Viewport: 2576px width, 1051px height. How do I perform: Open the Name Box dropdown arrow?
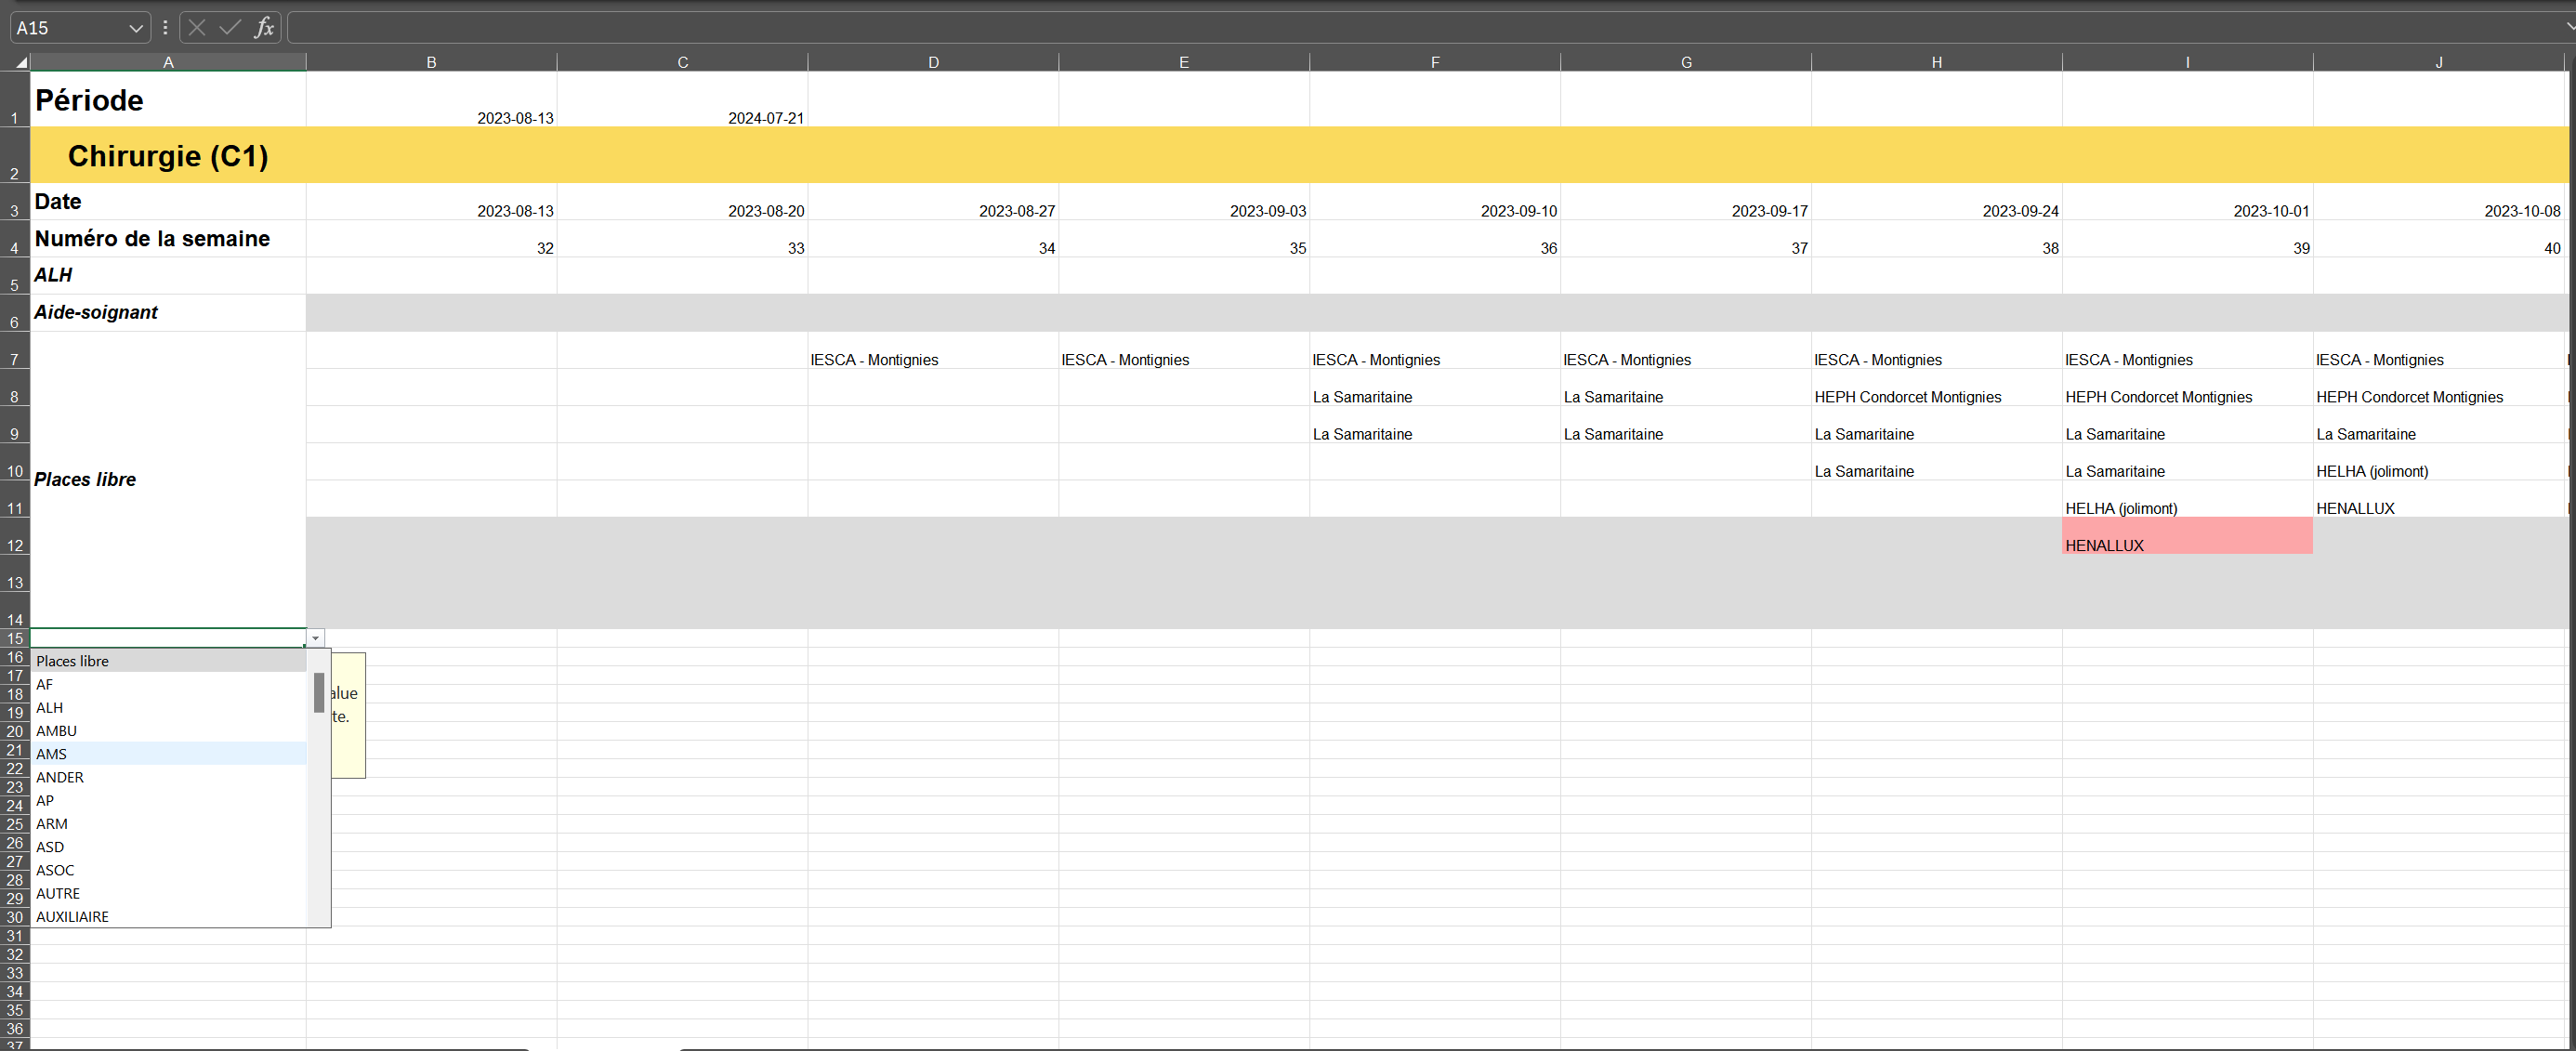click(x=136, y=28)
